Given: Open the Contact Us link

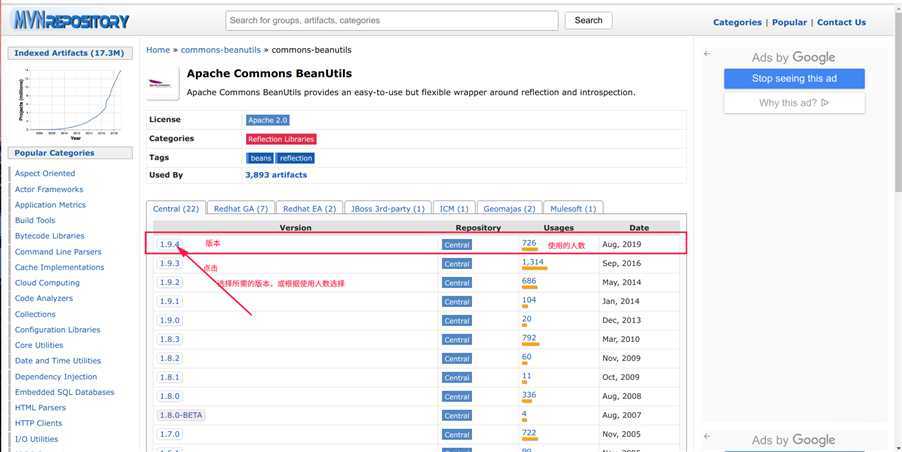Looking at the screenshot, I should click(x=841, y=22).
